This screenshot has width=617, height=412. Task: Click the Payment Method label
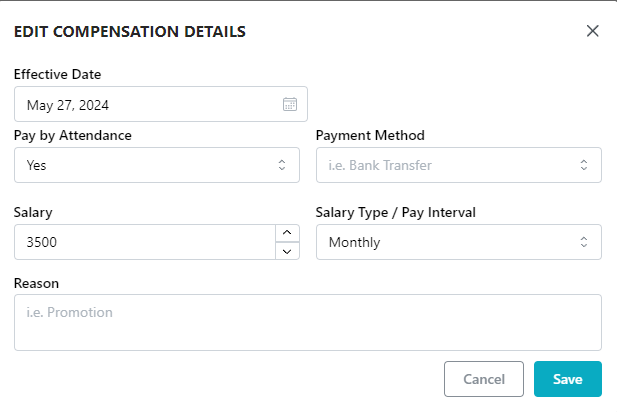click(370, 135)
